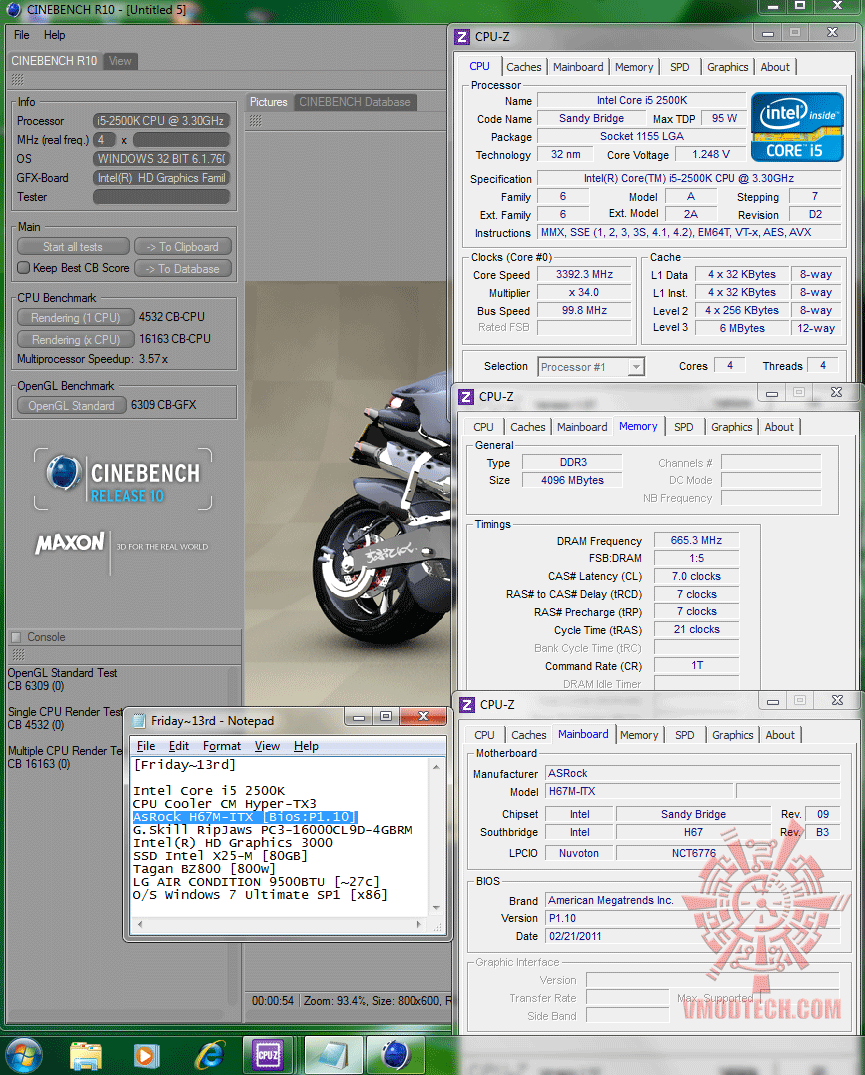
Task: Click Manufacturer value ASRock
Action: click(692, 773)
